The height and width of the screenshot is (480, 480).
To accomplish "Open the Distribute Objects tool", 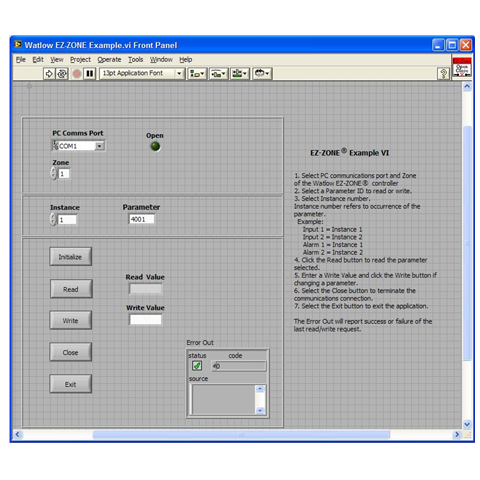I will click(x=218, y=73).
